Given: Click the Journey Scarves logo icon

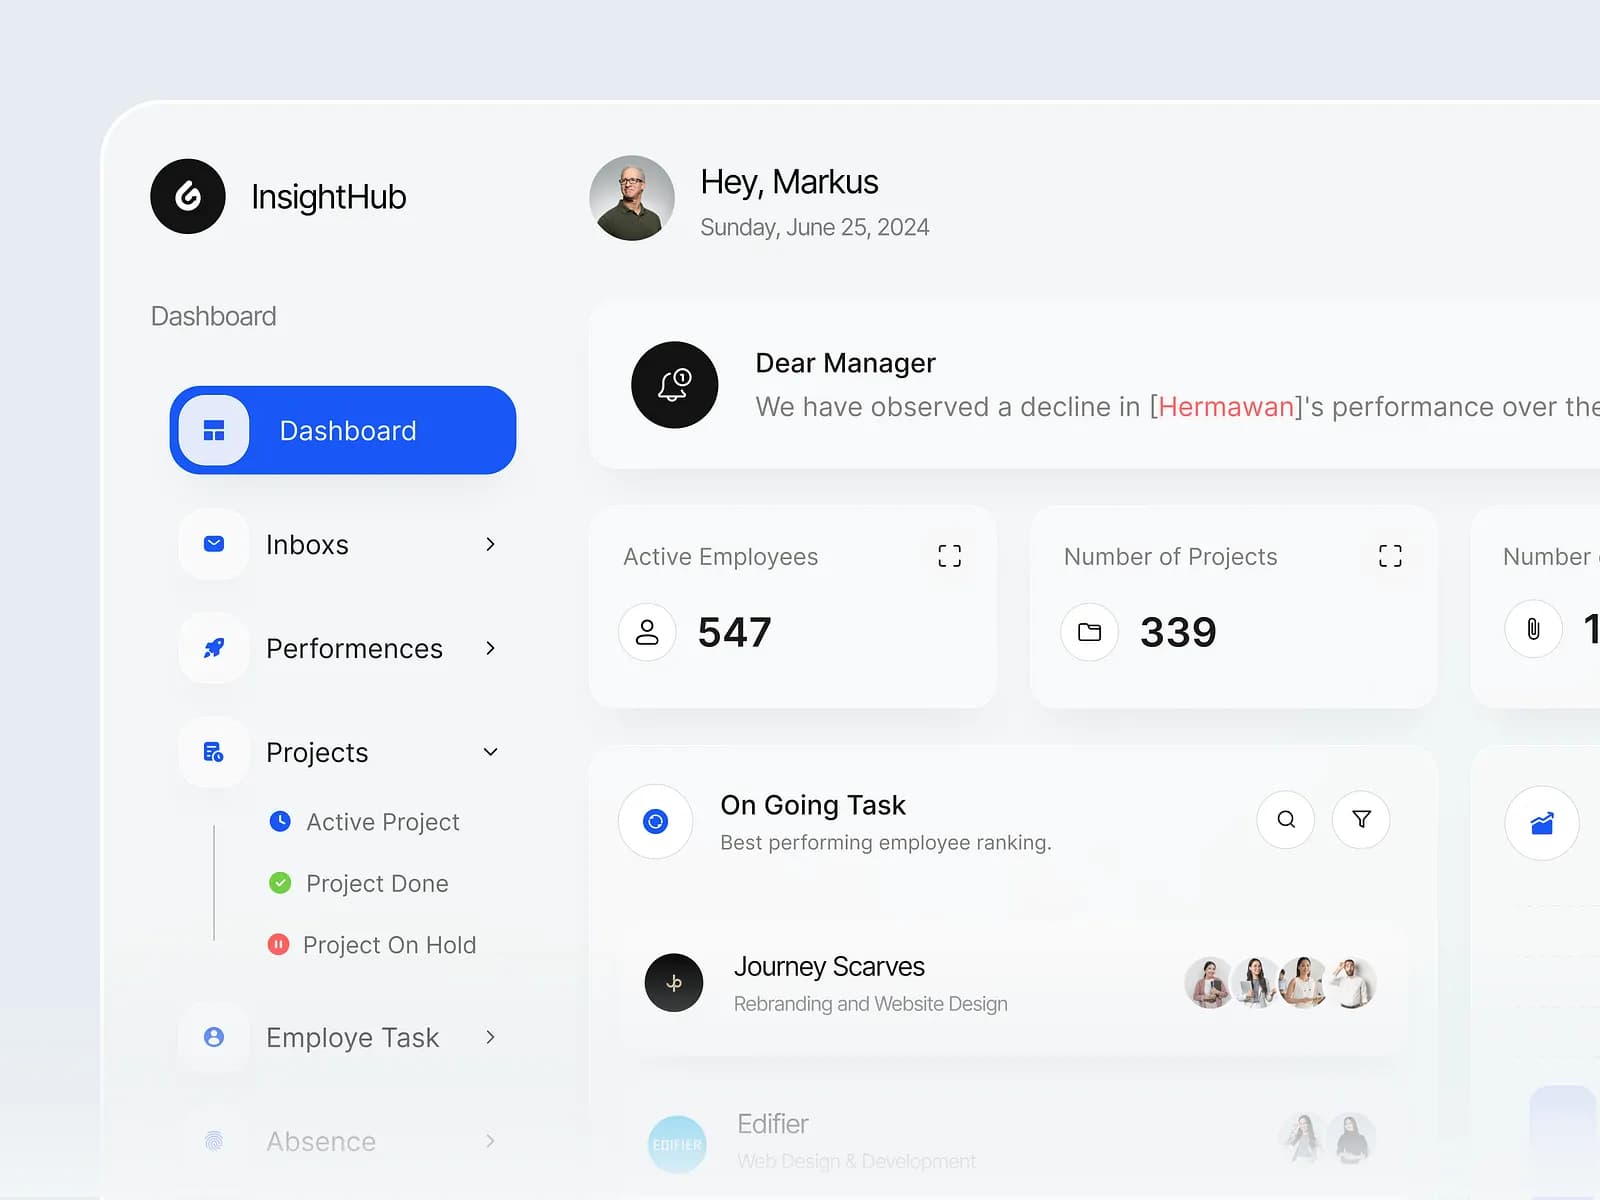Looking at the screenshot, I should [674, 983].
